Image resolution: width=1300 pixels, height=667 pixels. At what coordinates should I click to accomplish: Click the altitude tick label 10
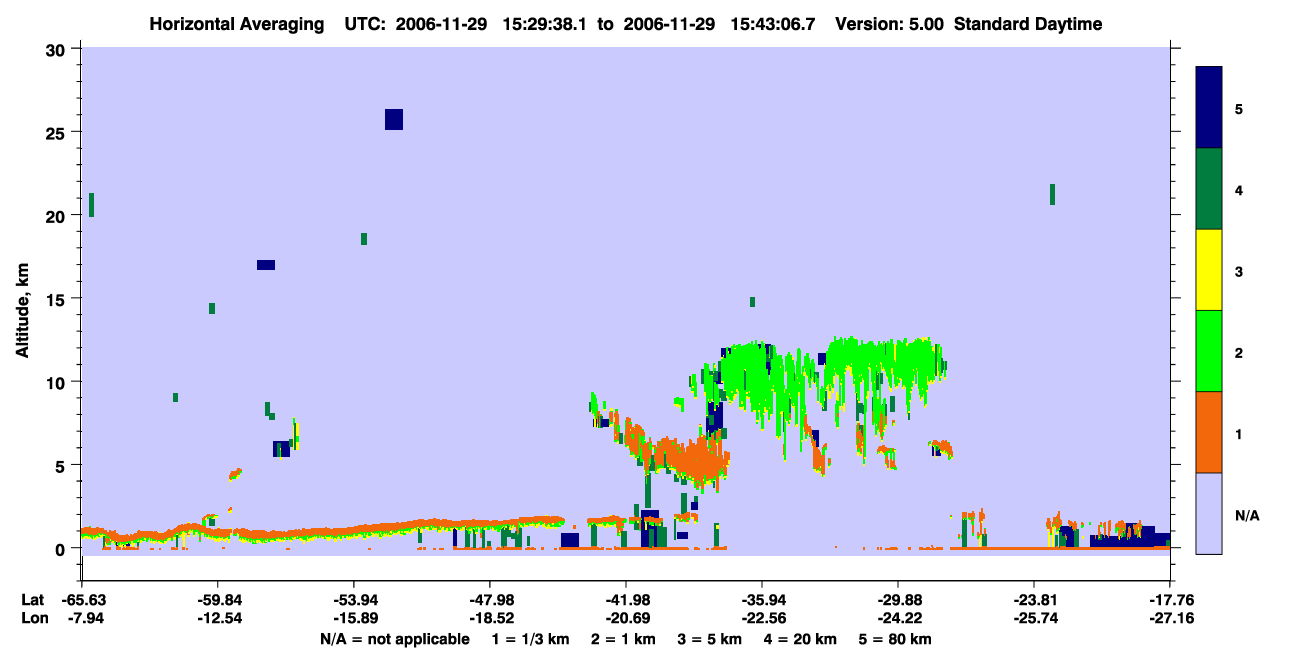click(x=58, y=382)
